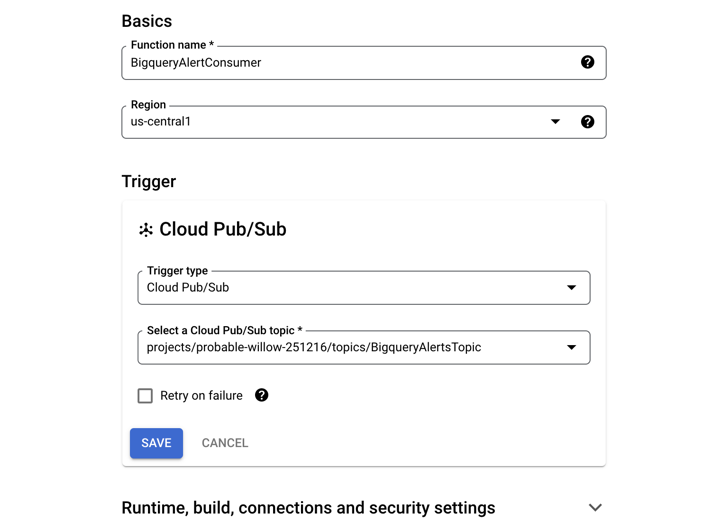Open the Region dropdown arrow
Image resolution: width=723 pixels, height=522 pixels.
point(555,122)
